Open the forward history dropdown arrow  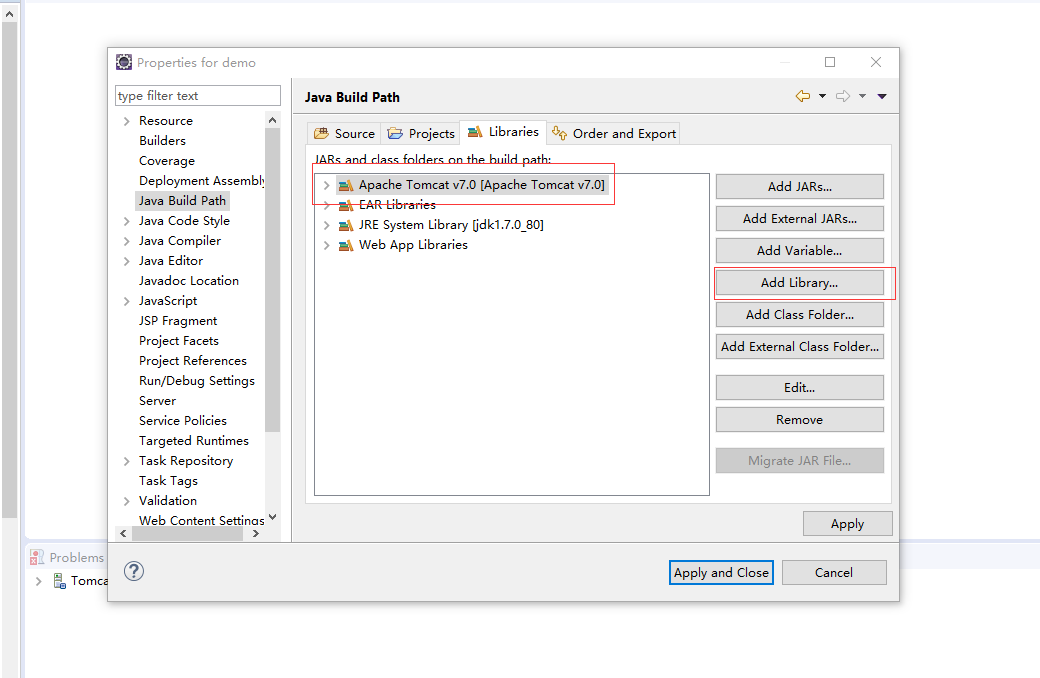pyautogui.click(x=862, y=96)
